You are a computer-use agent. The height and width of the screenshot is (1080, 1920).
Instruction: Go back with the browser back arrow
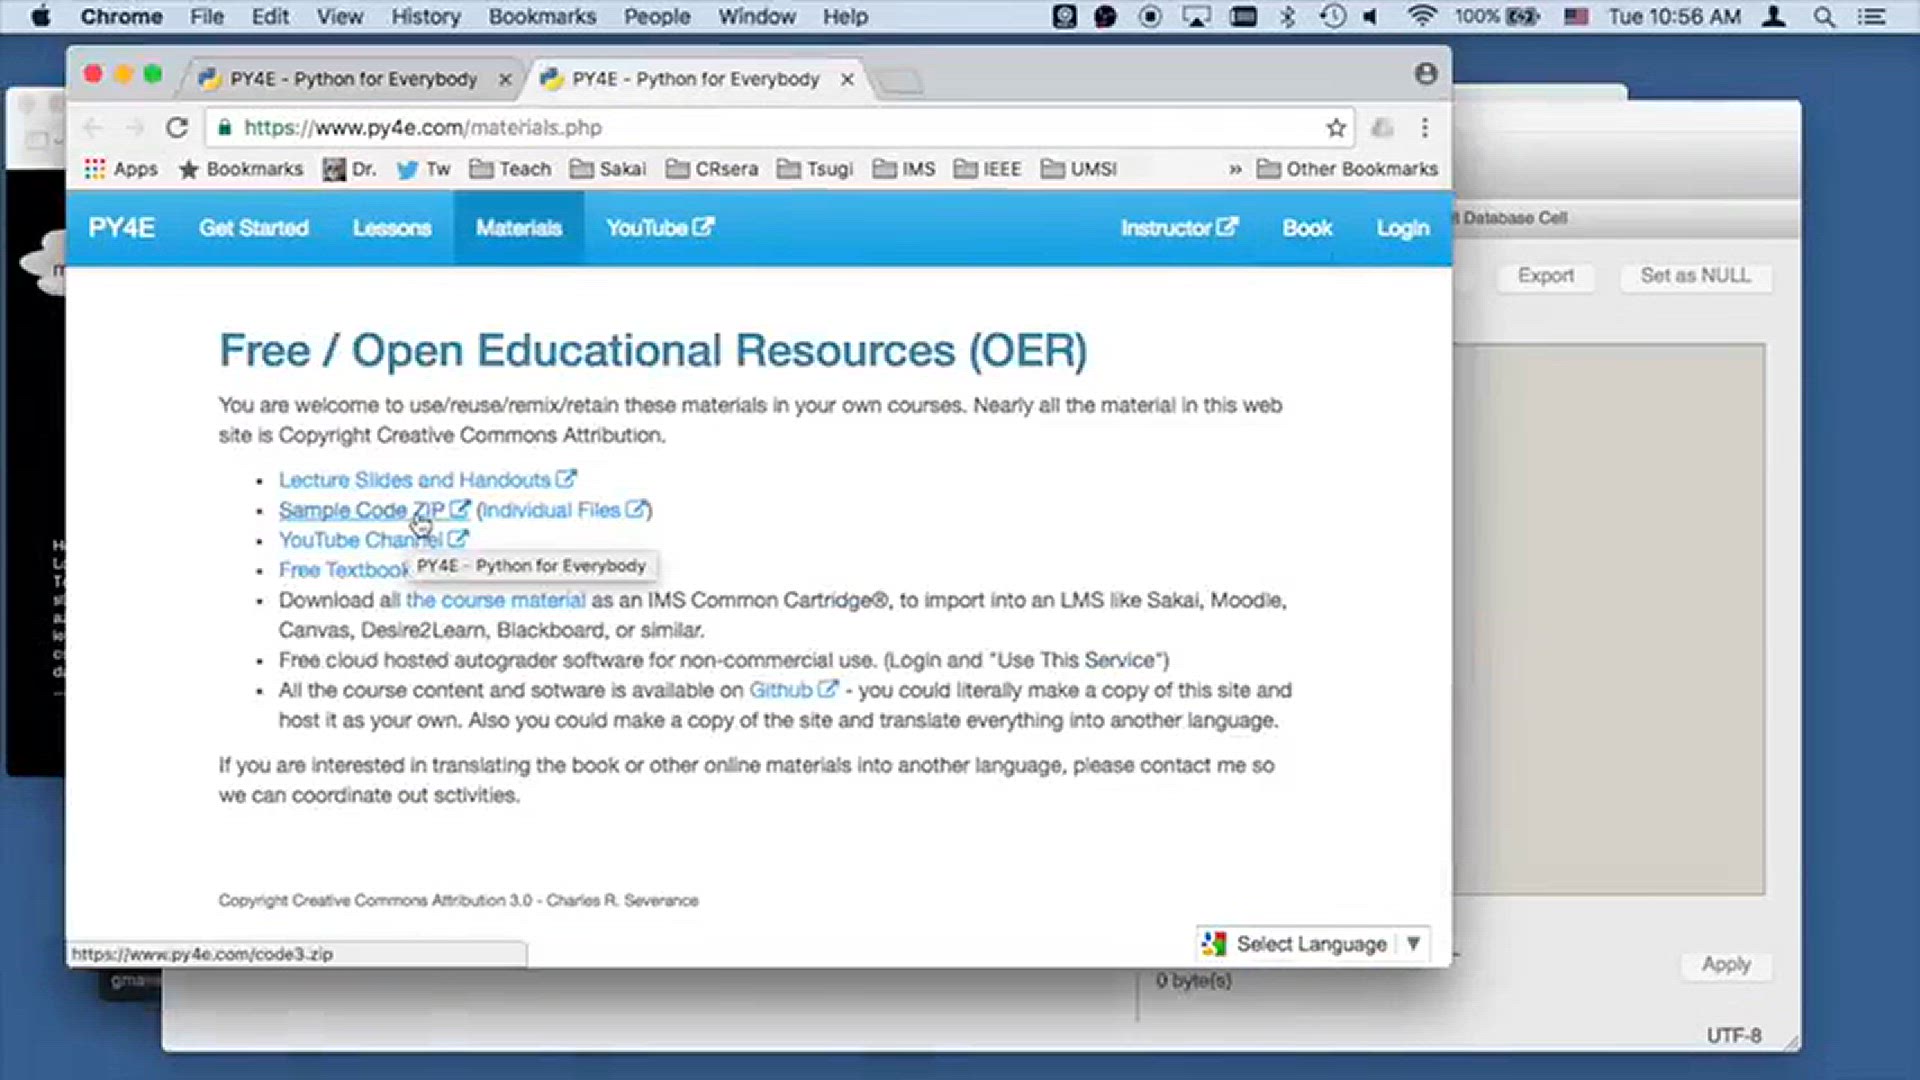click(x=93, y=127)
